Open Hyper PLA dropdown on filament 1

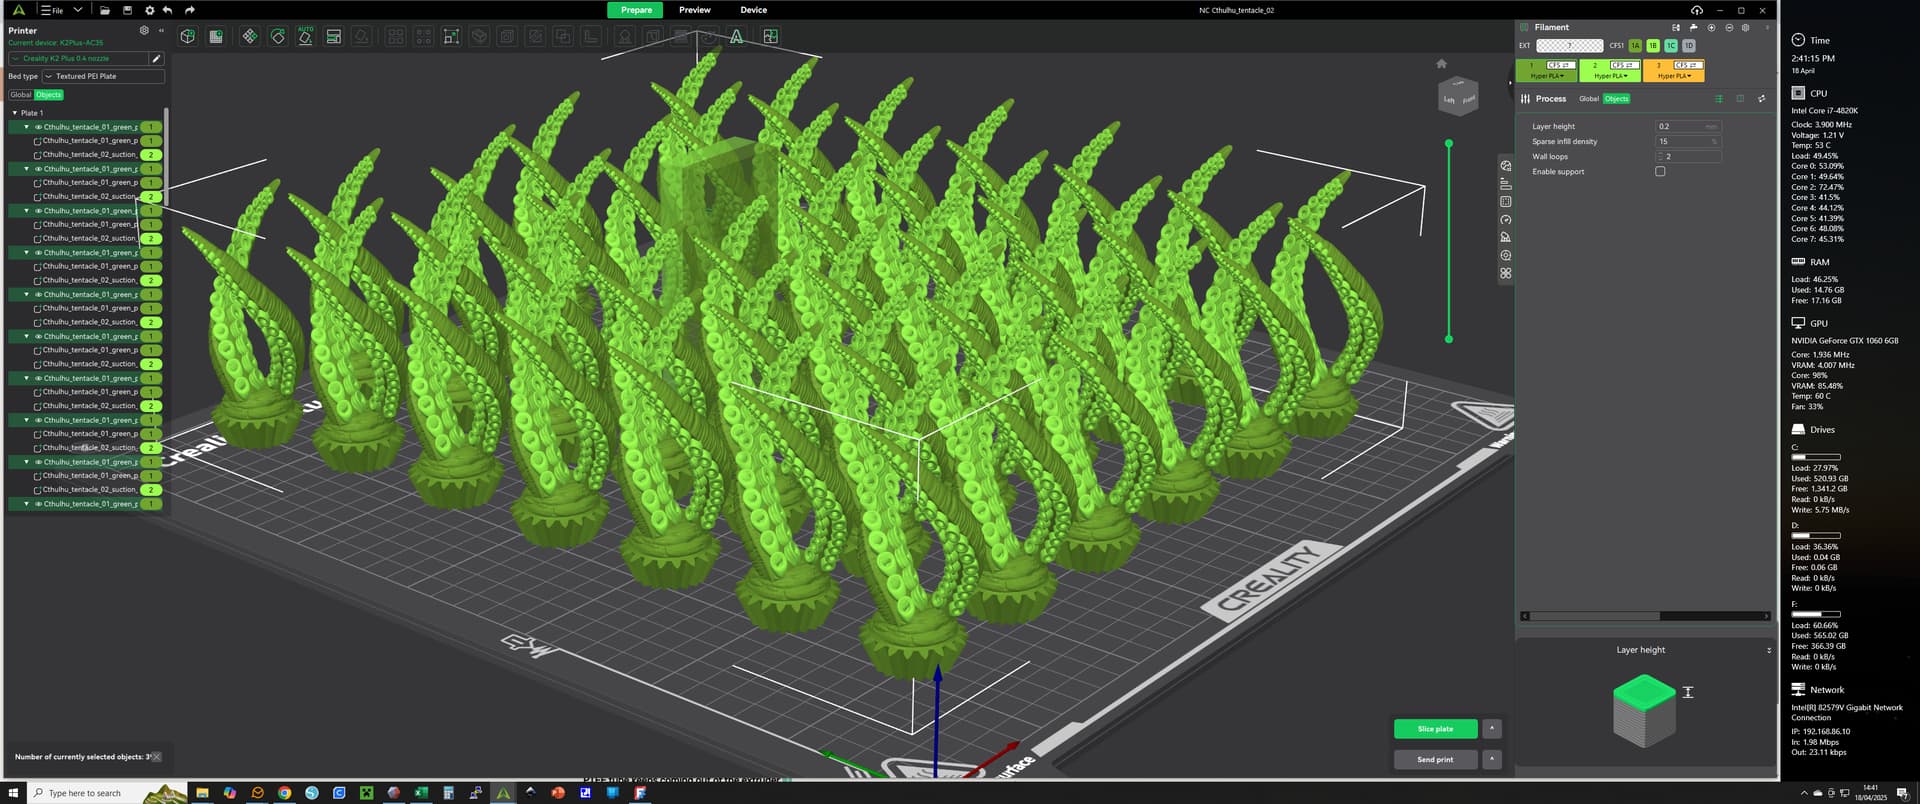[x=1546, y=76]
